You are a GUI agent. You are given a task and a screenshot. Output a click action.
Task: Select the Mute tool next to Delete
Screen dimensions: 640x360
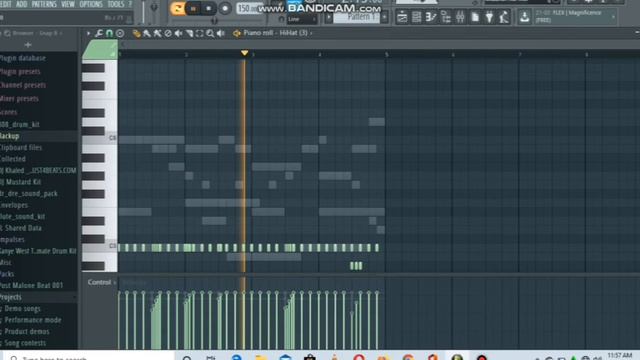click(178, 33)
